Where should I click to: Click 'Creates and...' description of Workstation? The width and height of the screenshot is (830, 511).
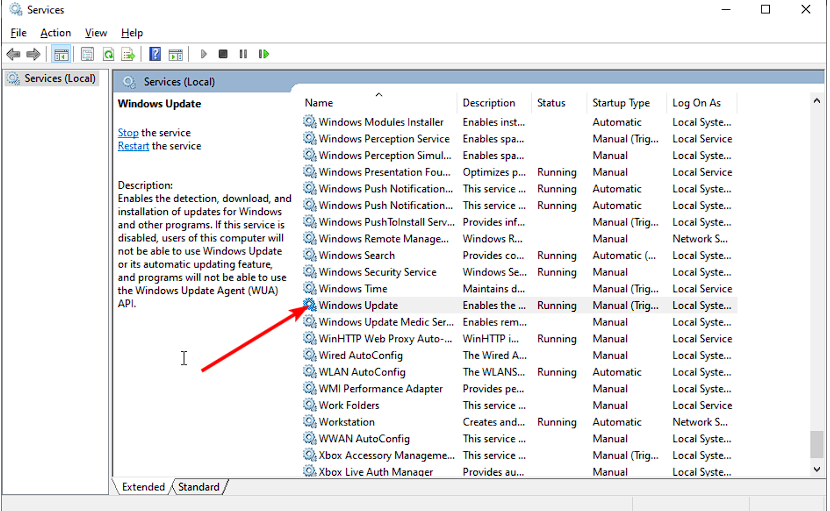point(493,422)
